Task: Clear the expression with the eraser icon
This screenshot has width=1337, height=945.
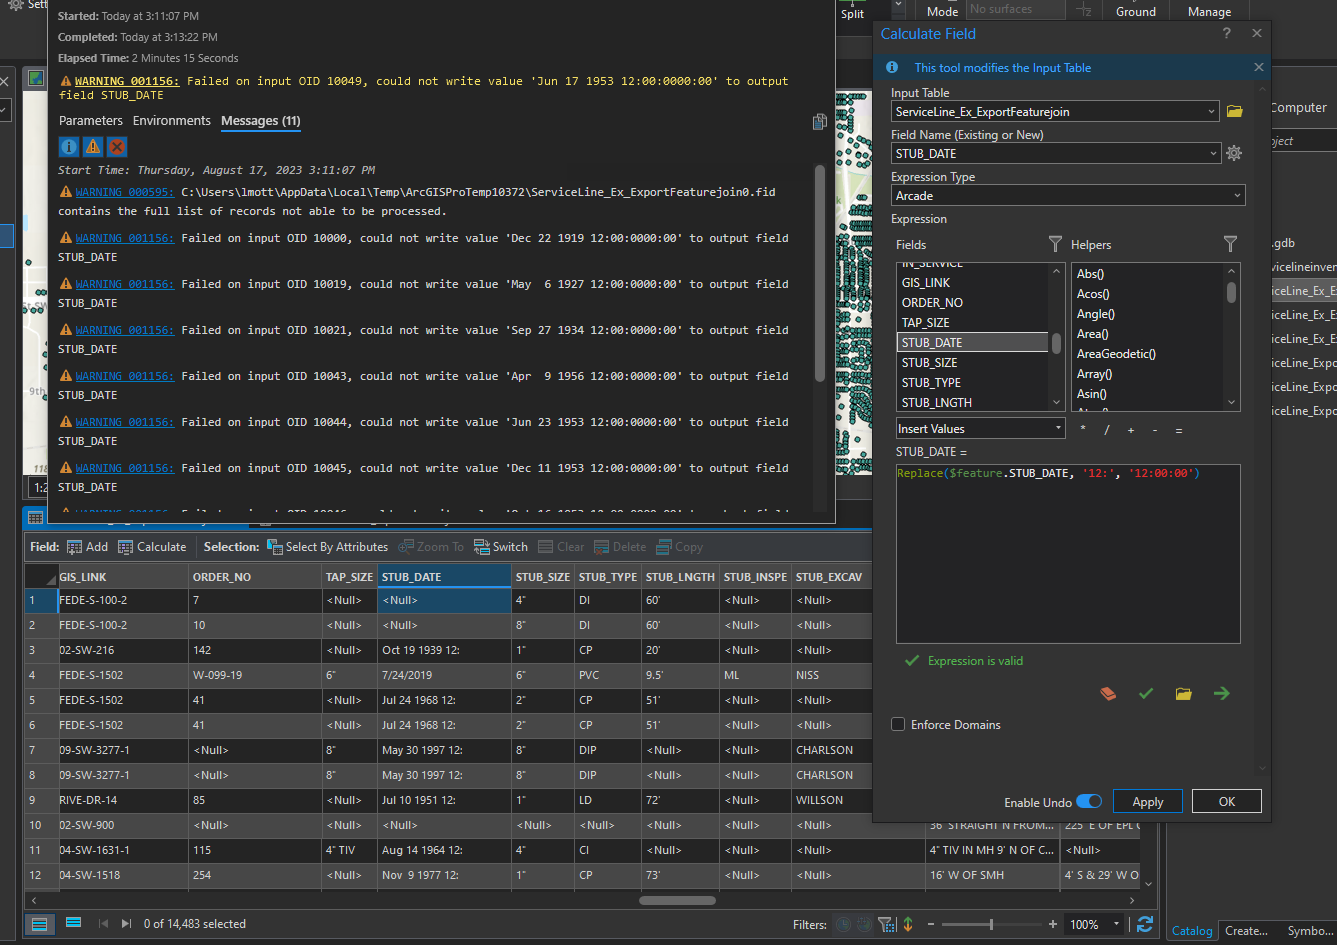Action: point(1108,693)
